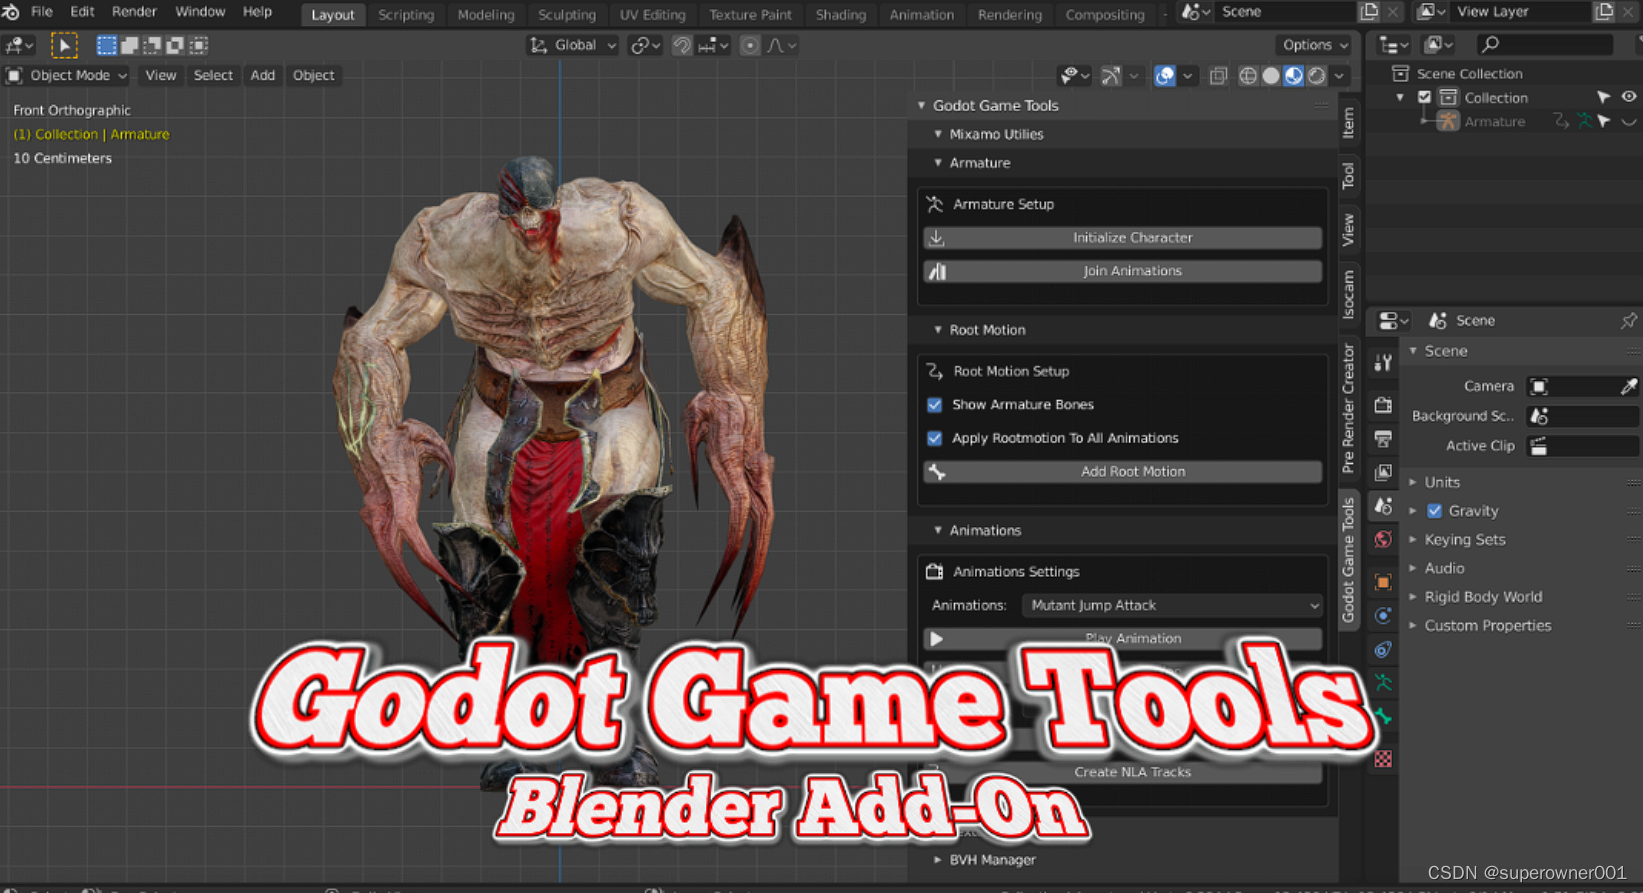Toggle Apply Rootmotion To All Animations
The height and width of the screenshot is (893, 1643).
pyautogui.click(x=934, y=438)
